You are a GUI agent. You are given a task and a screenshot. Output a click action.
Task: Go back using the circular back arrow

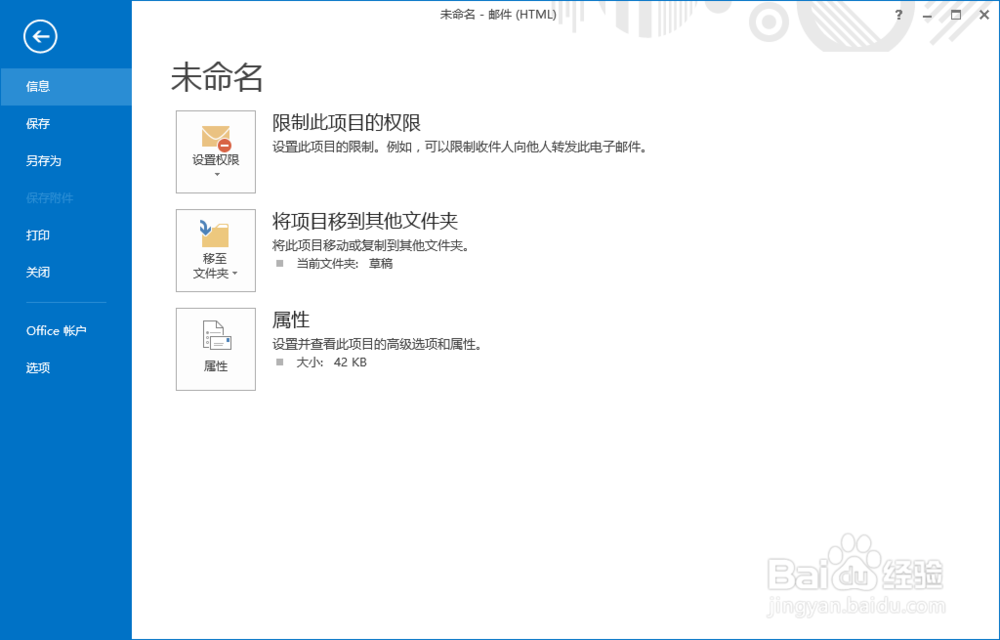coord(40,37)
